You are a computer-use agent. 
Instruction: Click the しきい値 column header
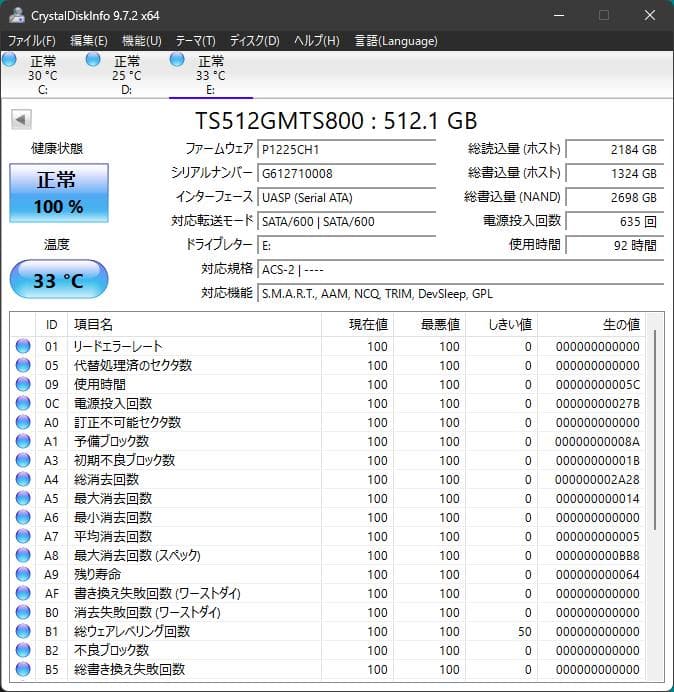[x=501, y=324]
